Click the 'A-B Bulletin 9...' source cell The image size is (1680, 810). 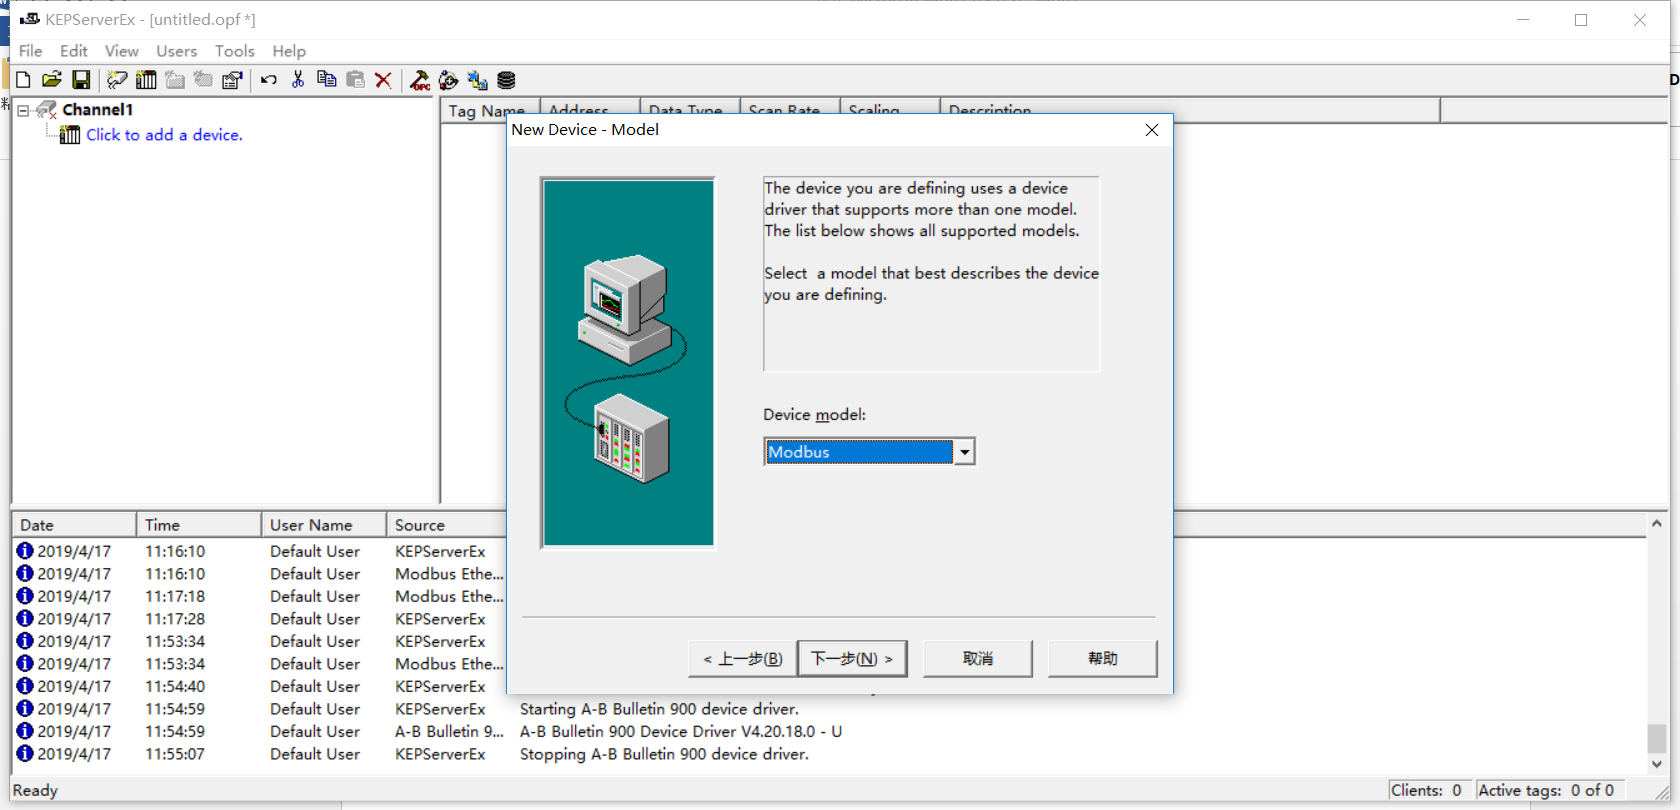coord(450,732)
